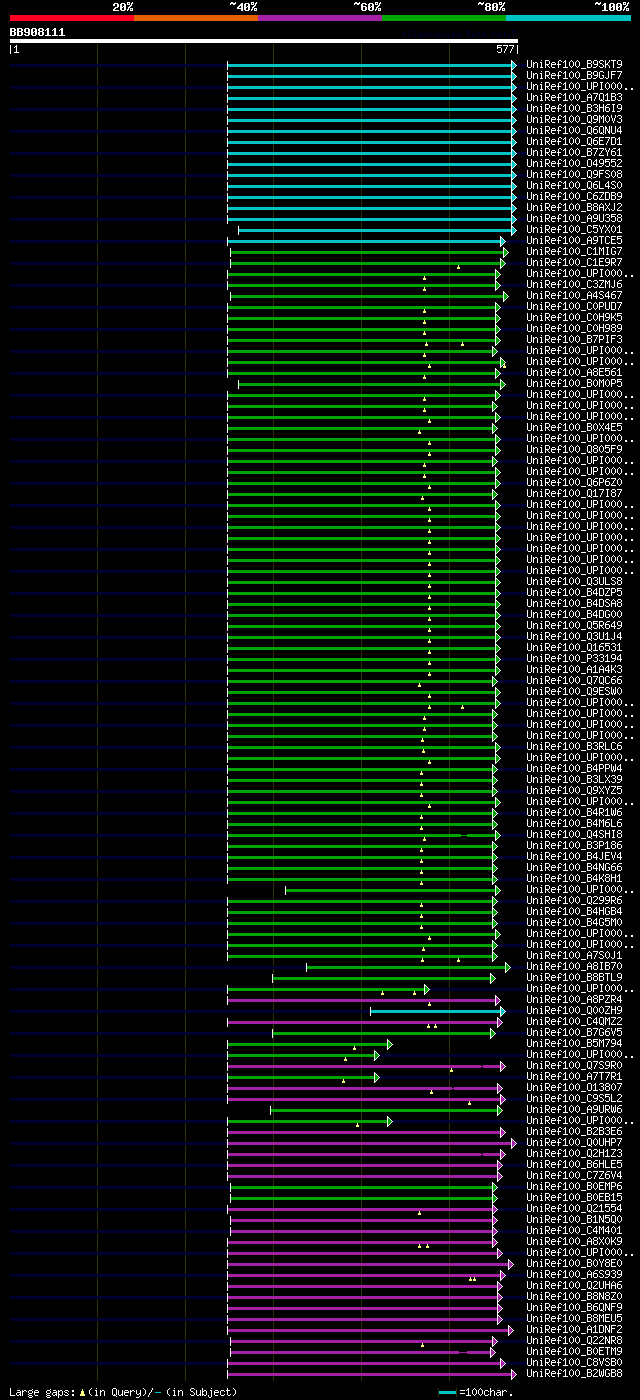The height and width of the screenshot is (1400, 640).
Task: Click the UniRef100_B4DZP5 label
Action: pos(574,592)
